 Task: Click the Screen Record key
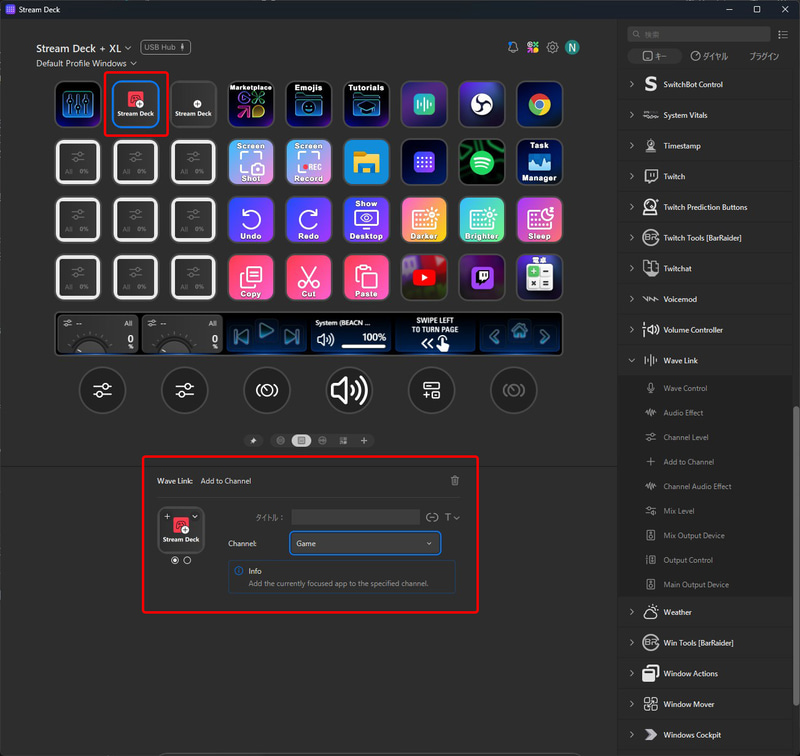[308, 161]
